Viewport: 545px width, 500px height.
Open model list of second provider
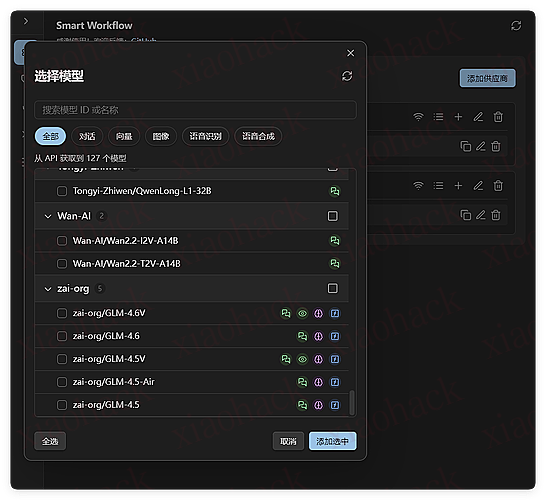click(438, 186)
